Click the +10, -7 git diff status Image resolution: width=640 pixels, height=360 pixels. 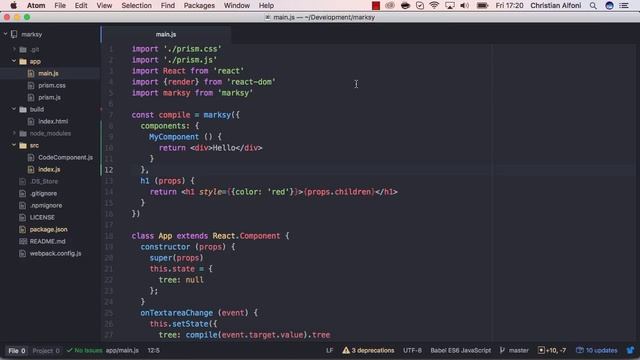point(552,350)
